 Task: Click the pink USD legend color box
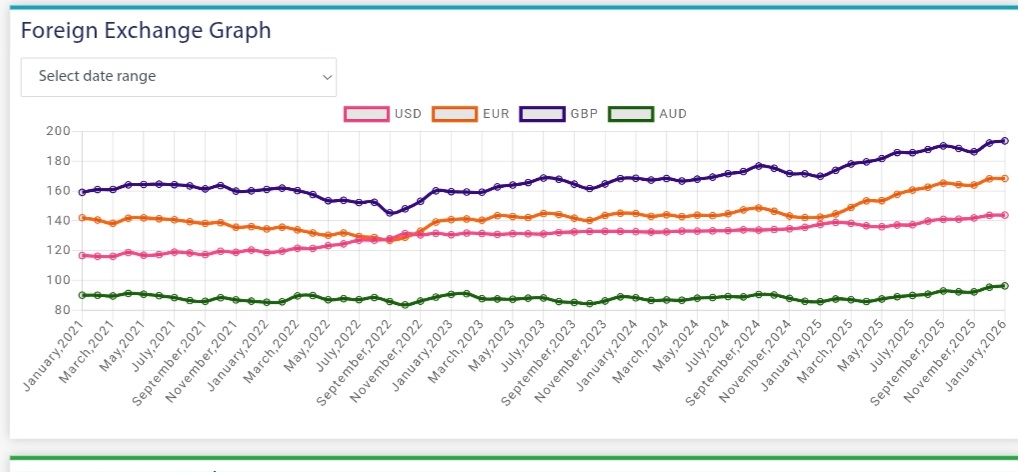click(365, 114)
